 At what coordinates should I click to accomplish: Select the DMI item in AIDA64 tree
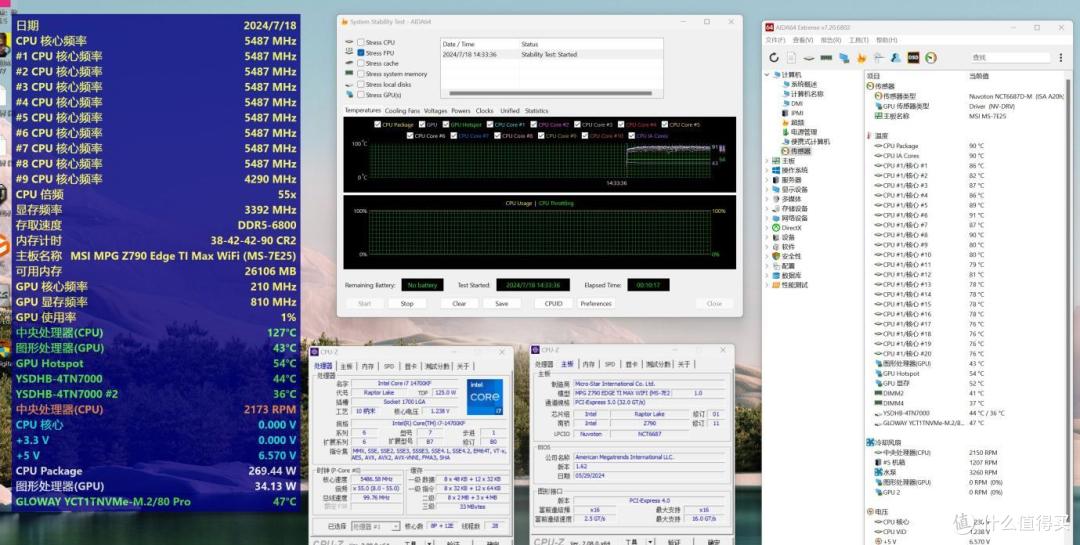pos(792,103)
